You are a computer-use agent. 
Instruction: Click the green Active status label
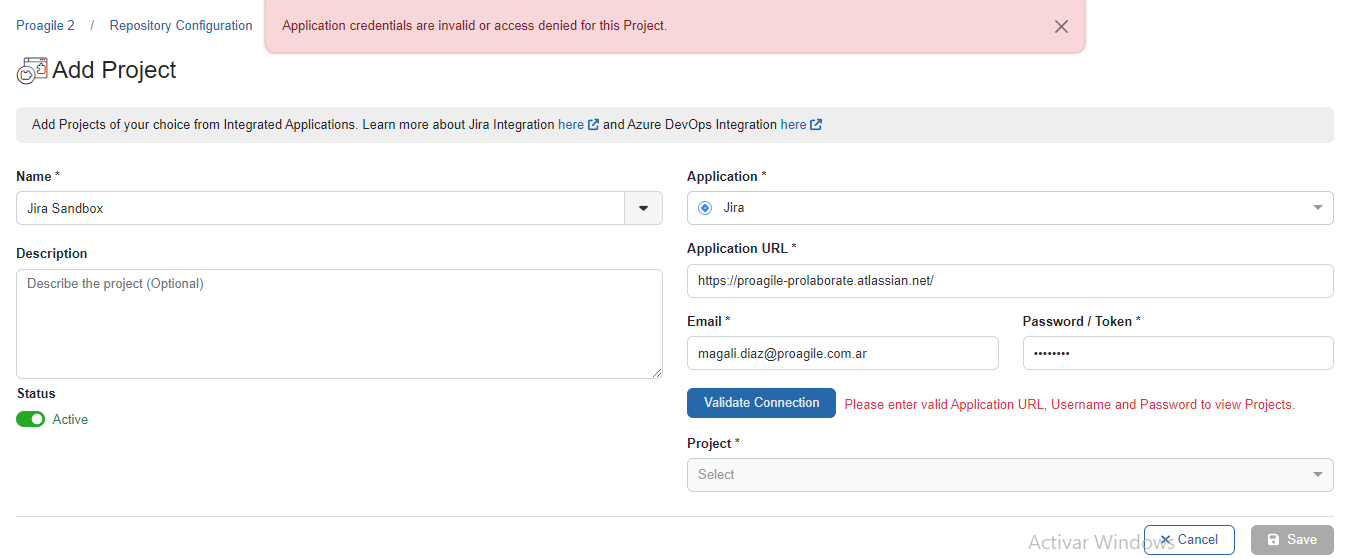pyautogui.click(x=70, y=420)
